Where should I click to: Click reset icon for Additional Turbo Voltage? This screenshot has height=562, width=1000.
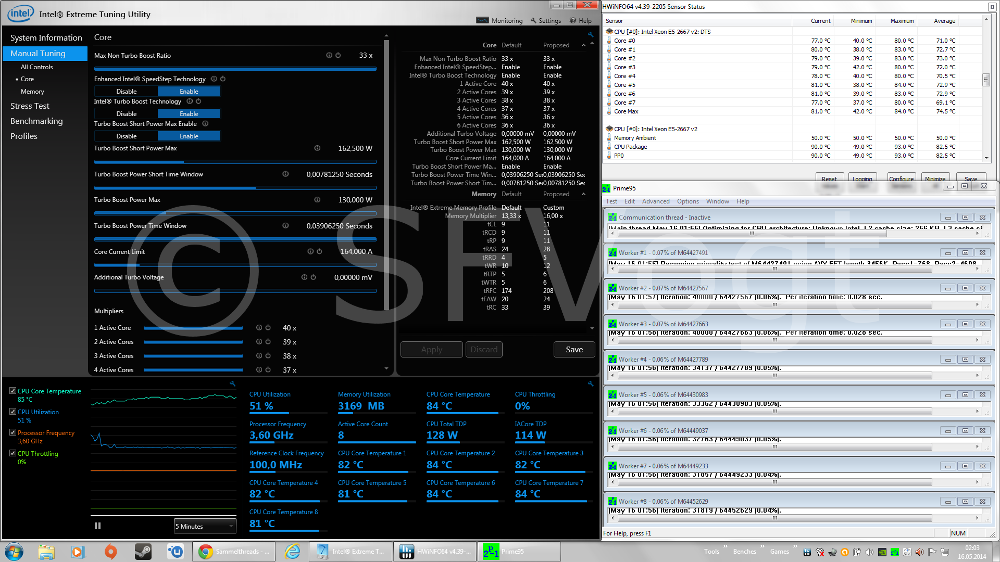313,277
